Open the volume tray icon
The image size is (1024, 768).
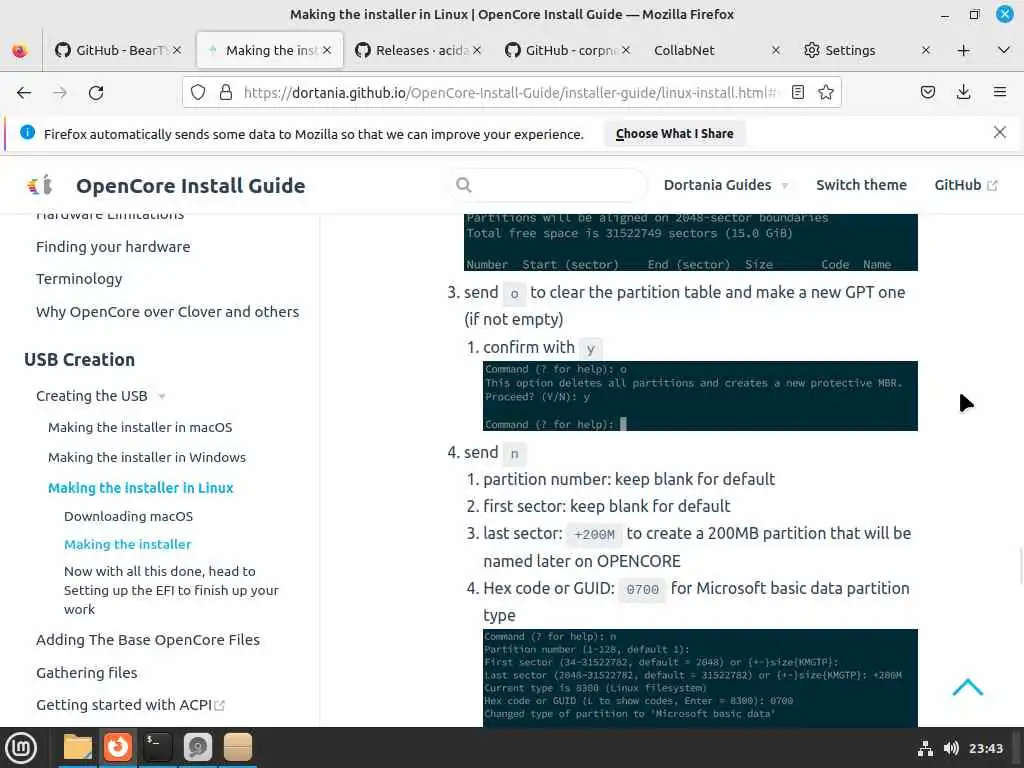coord(951,748)
